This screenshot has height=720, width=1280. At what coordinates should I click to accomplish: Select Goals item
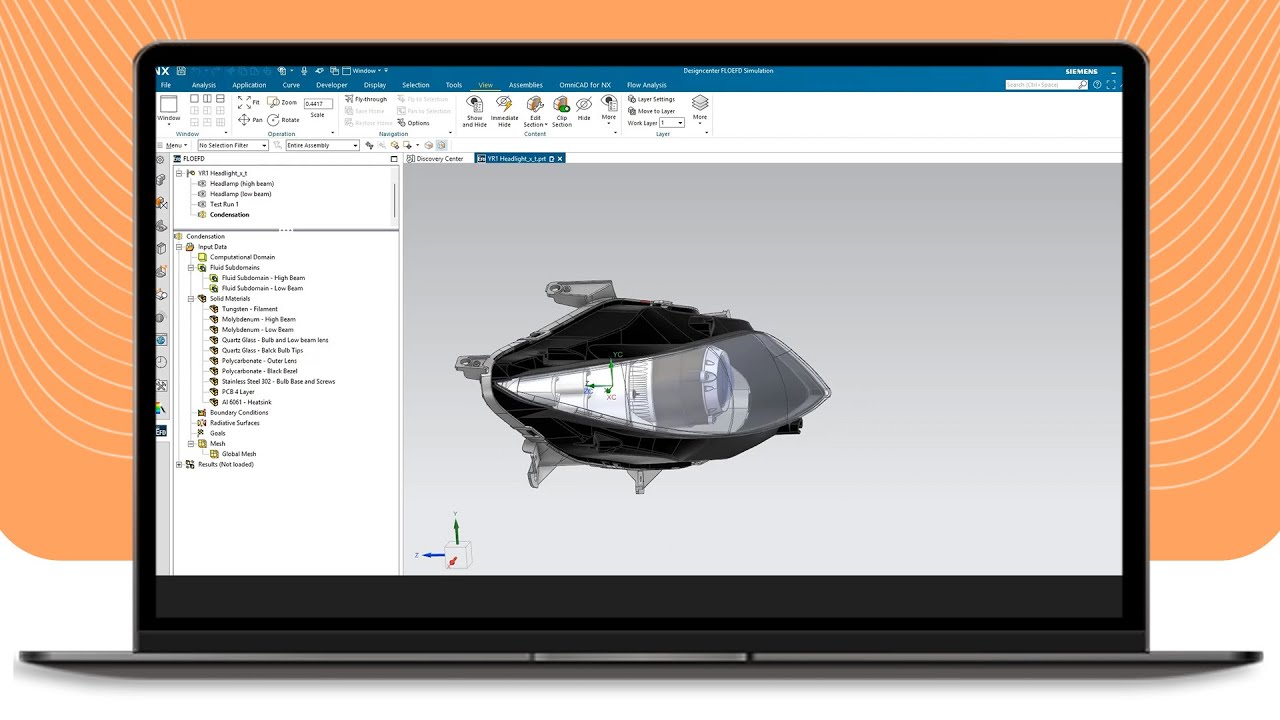[217, 433]
